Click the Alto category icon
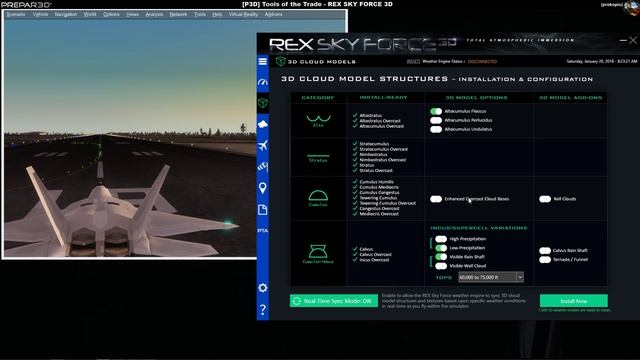 (x=318, y=120)
